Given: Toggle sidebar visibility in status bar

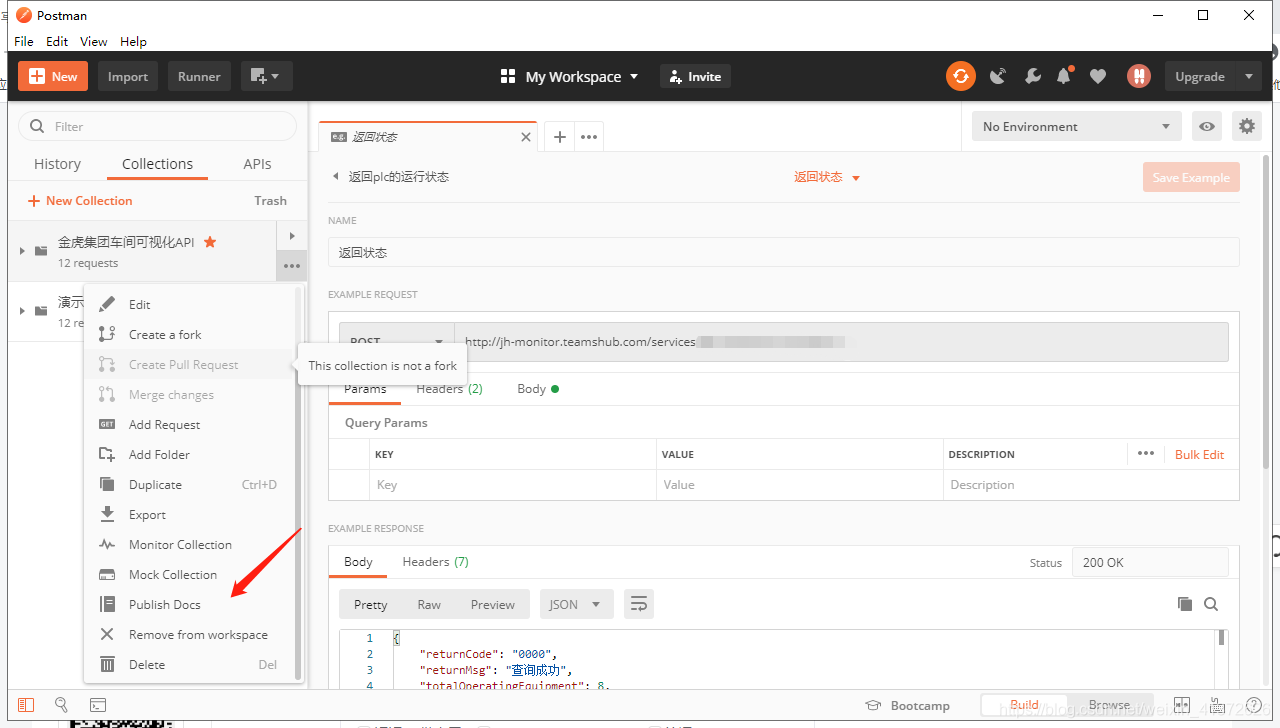Looking at the screenshot, I should coord(26,705).
